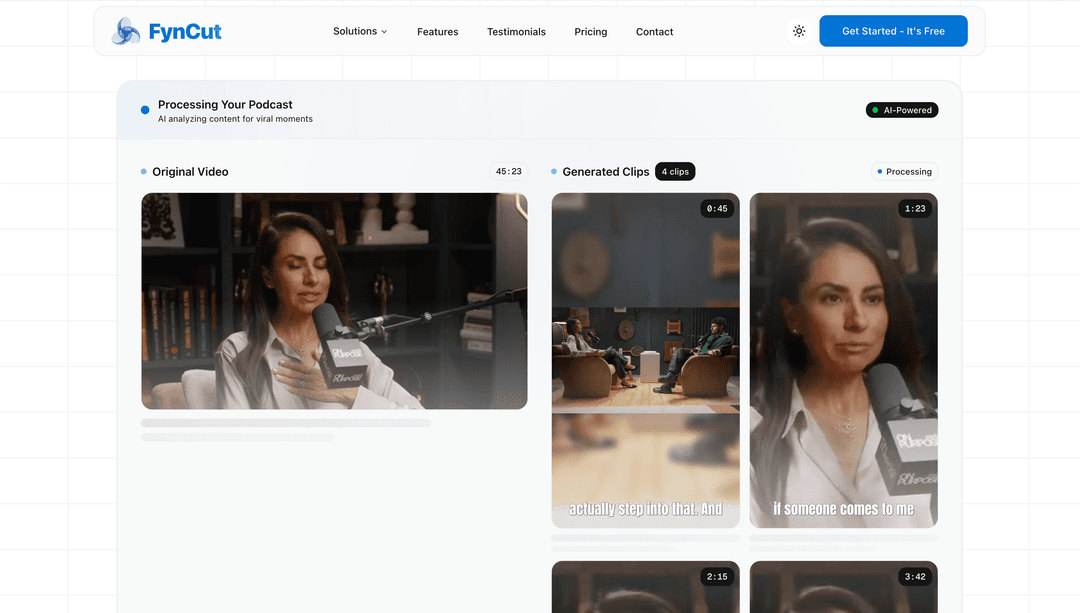The width and height of the screenshot is (1080, 613).
Task: Expand the Solutions dropdown
Action: click(x=360, y=31)
